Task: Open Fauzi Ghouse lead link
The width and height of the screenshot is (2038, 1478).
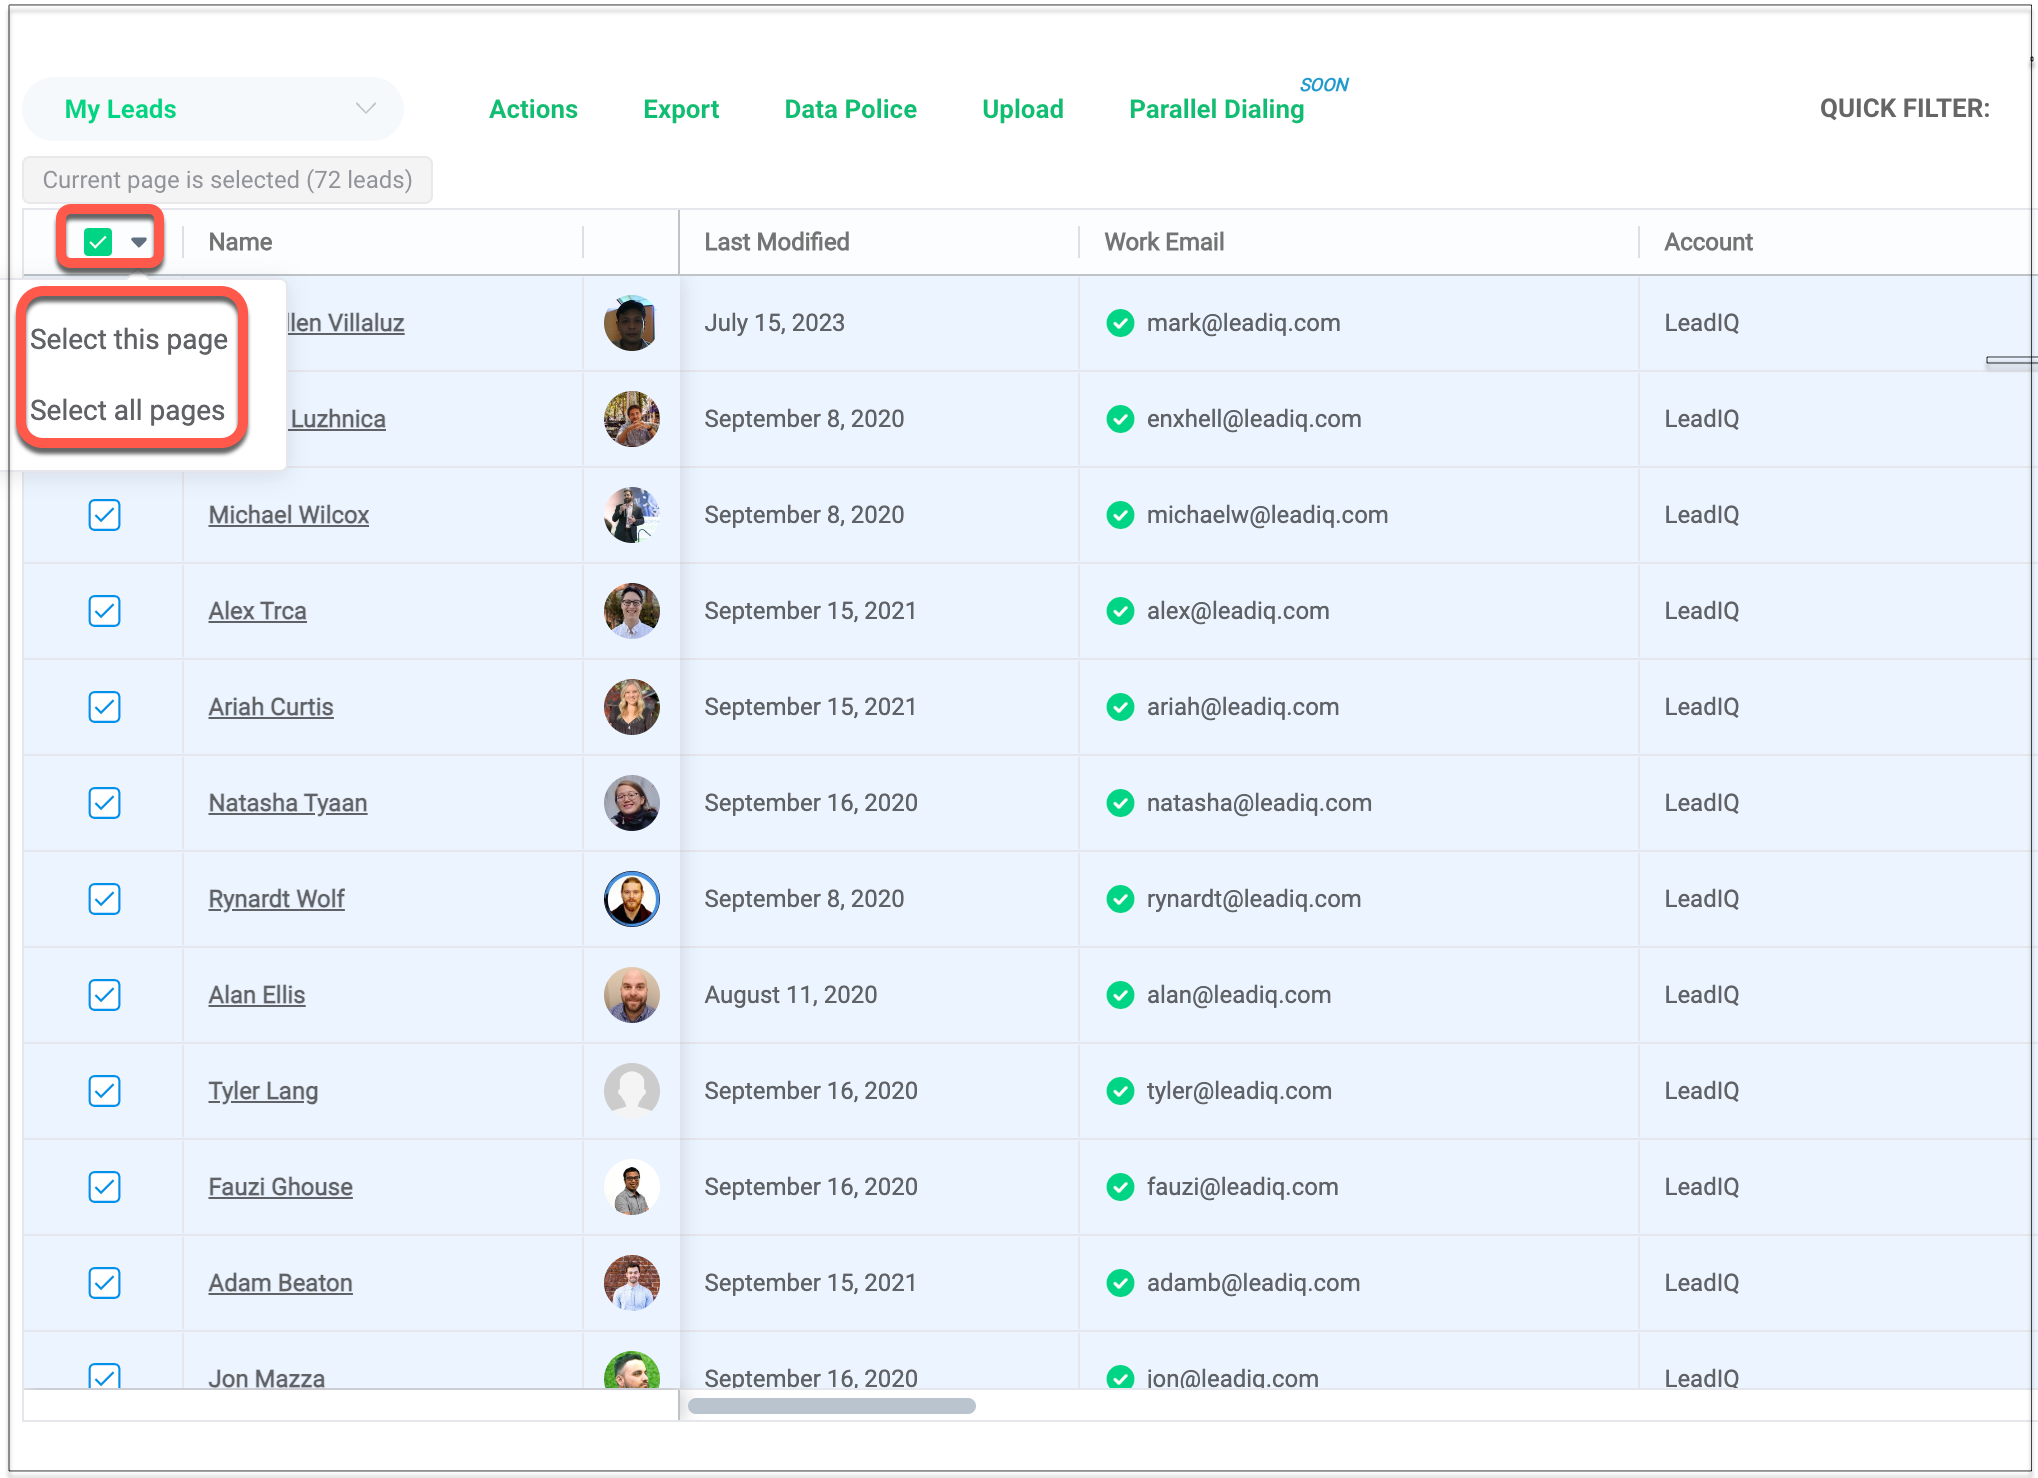Action: [280, 1187]
